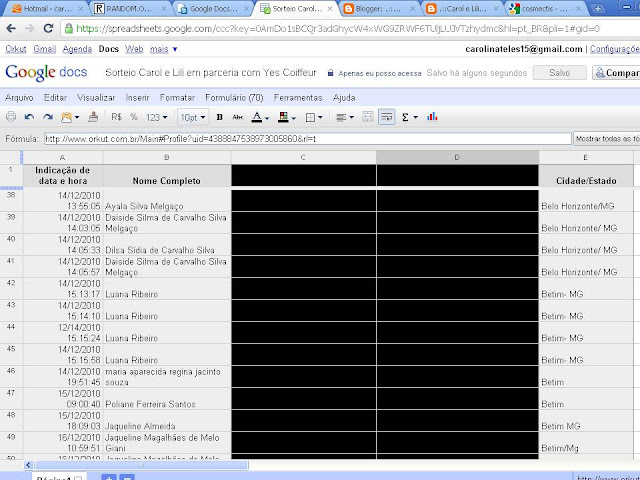Switch to the Google Docs browser tab
Screen dimensions: 640x480
pos(213,8)
